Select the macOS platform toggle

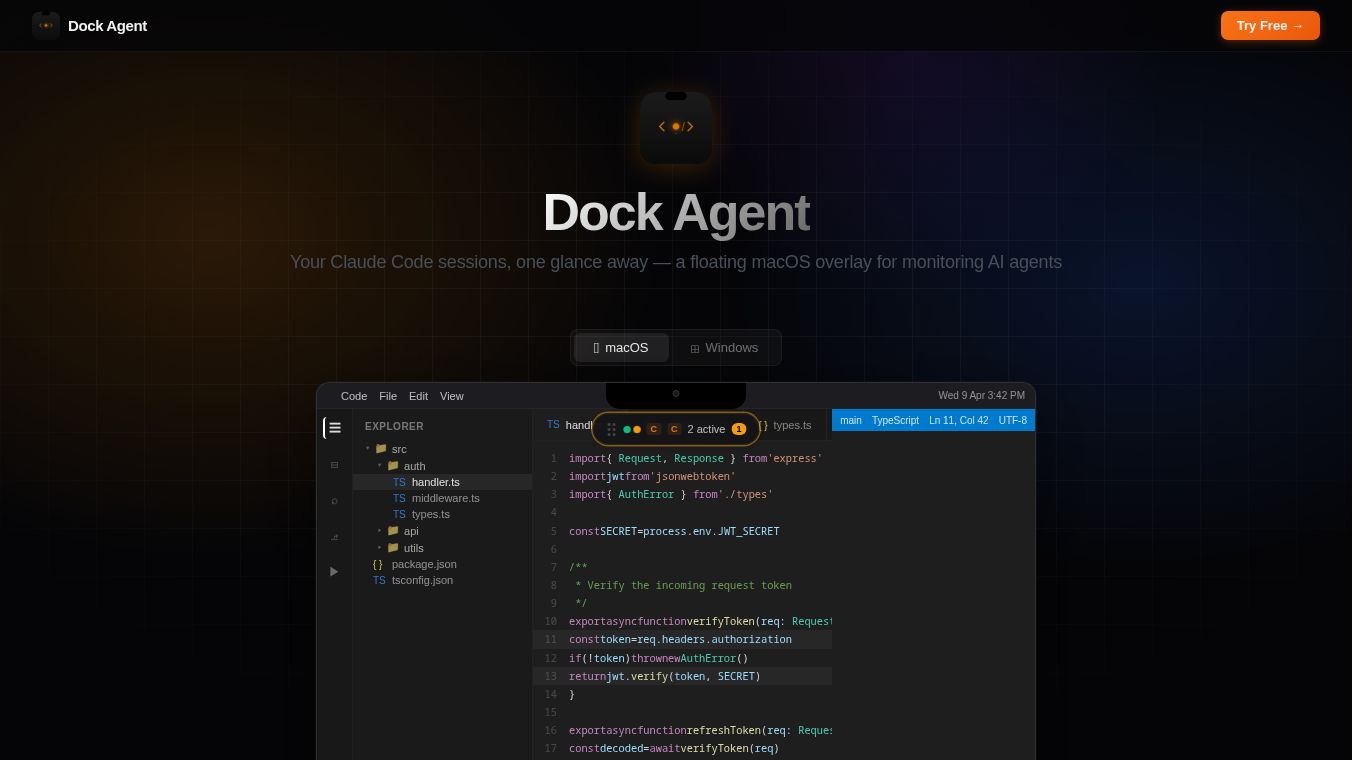(620, 347)
